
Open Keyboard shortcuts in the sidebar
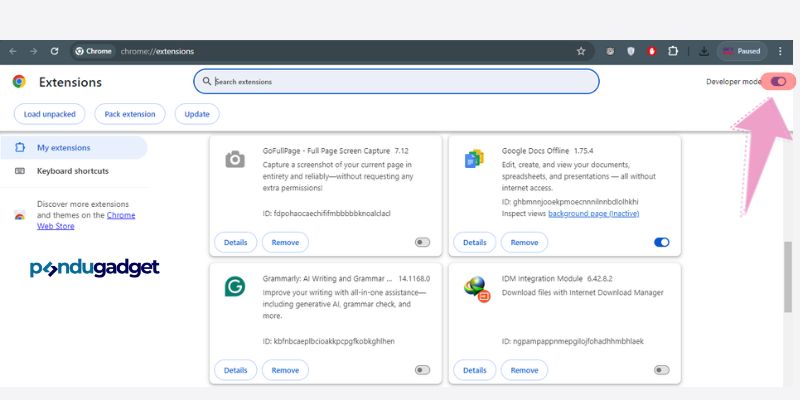click(73, 171)
